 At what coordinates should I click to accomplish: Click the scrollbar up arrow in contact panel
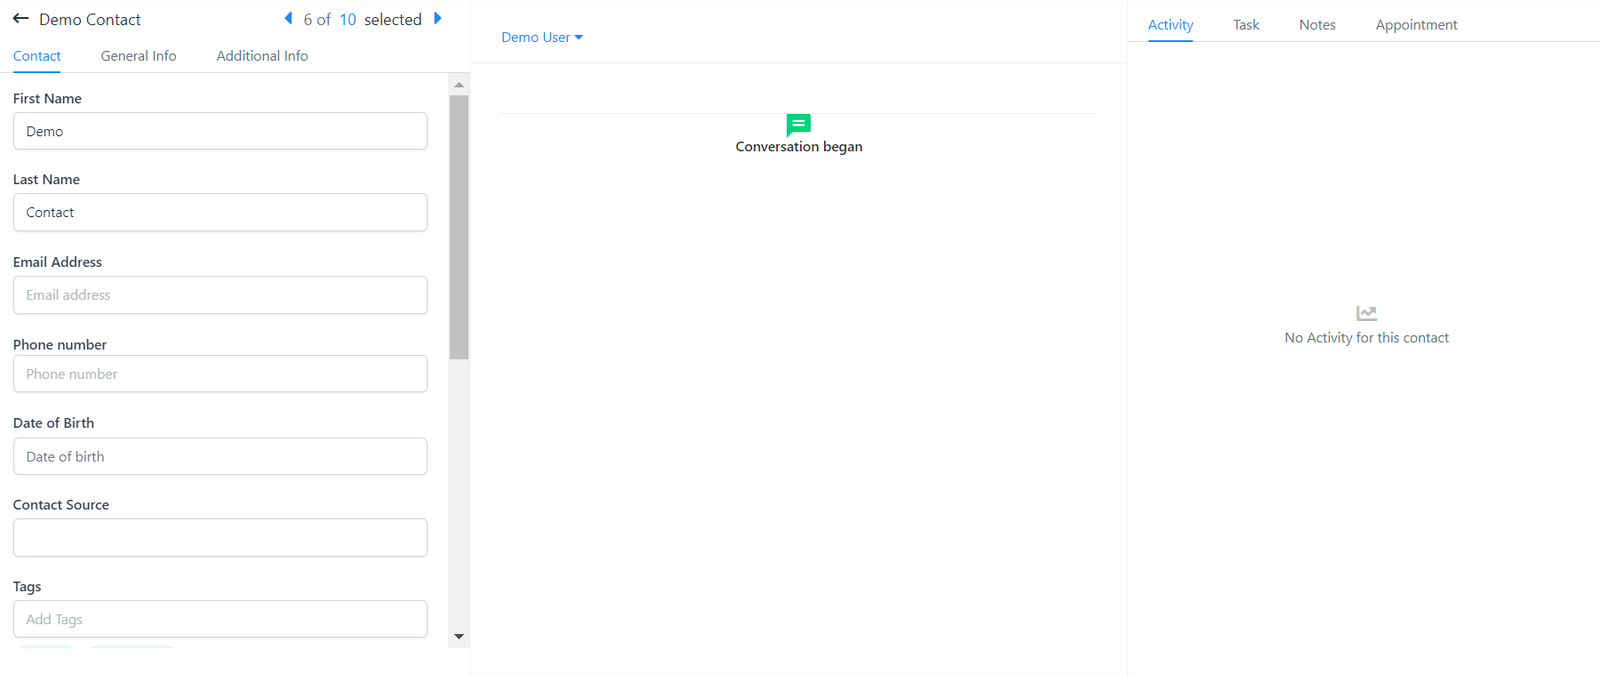(x=459, y=85)
